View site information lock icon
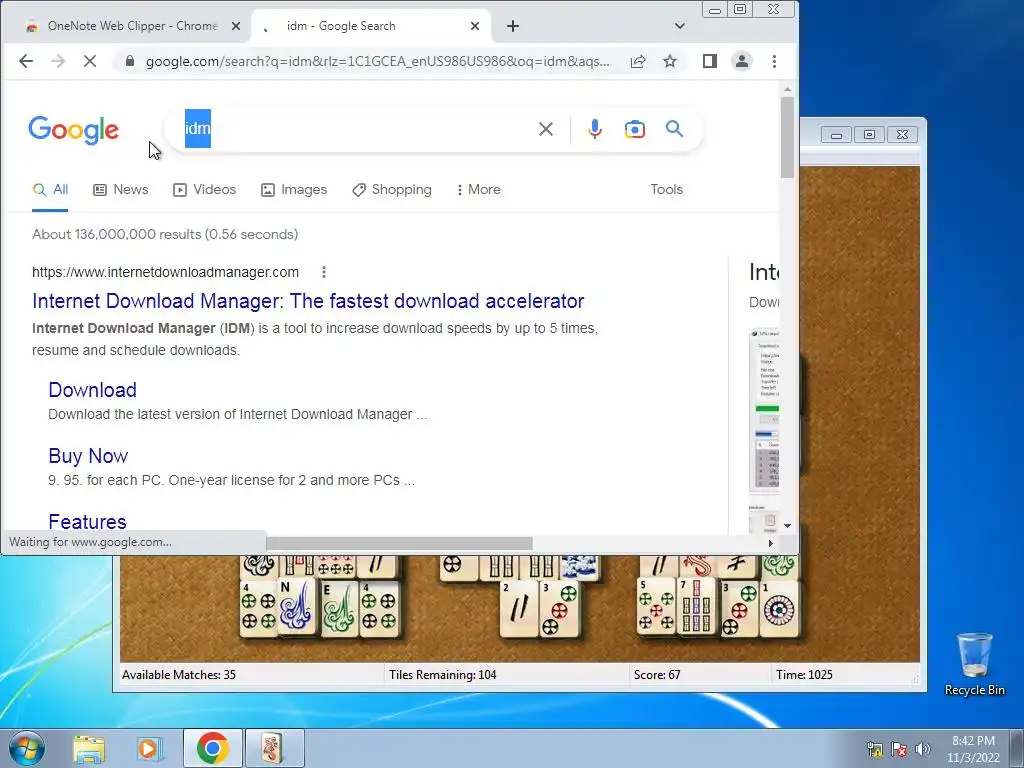1024x768 pixels. coord(130,61)
